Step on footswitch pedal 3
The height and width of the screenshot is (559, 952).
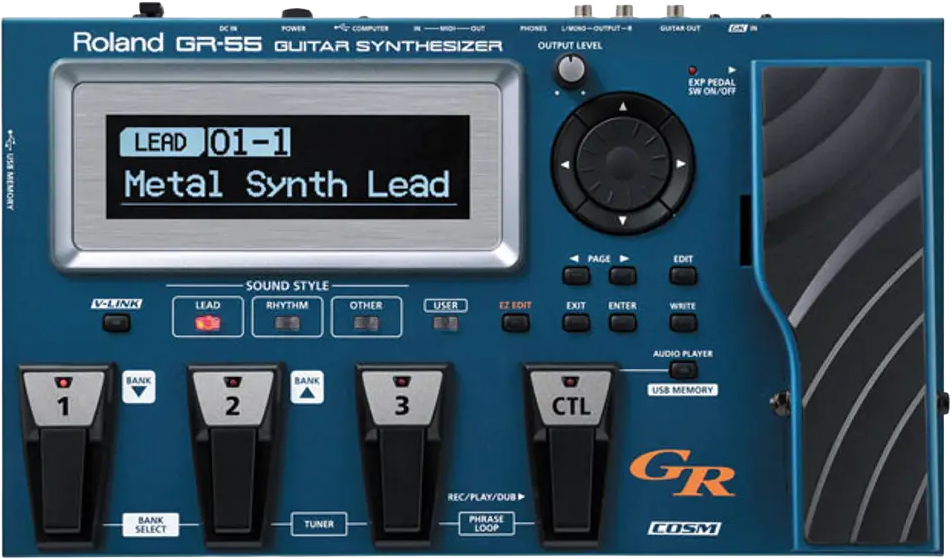[x=402, y=455]
